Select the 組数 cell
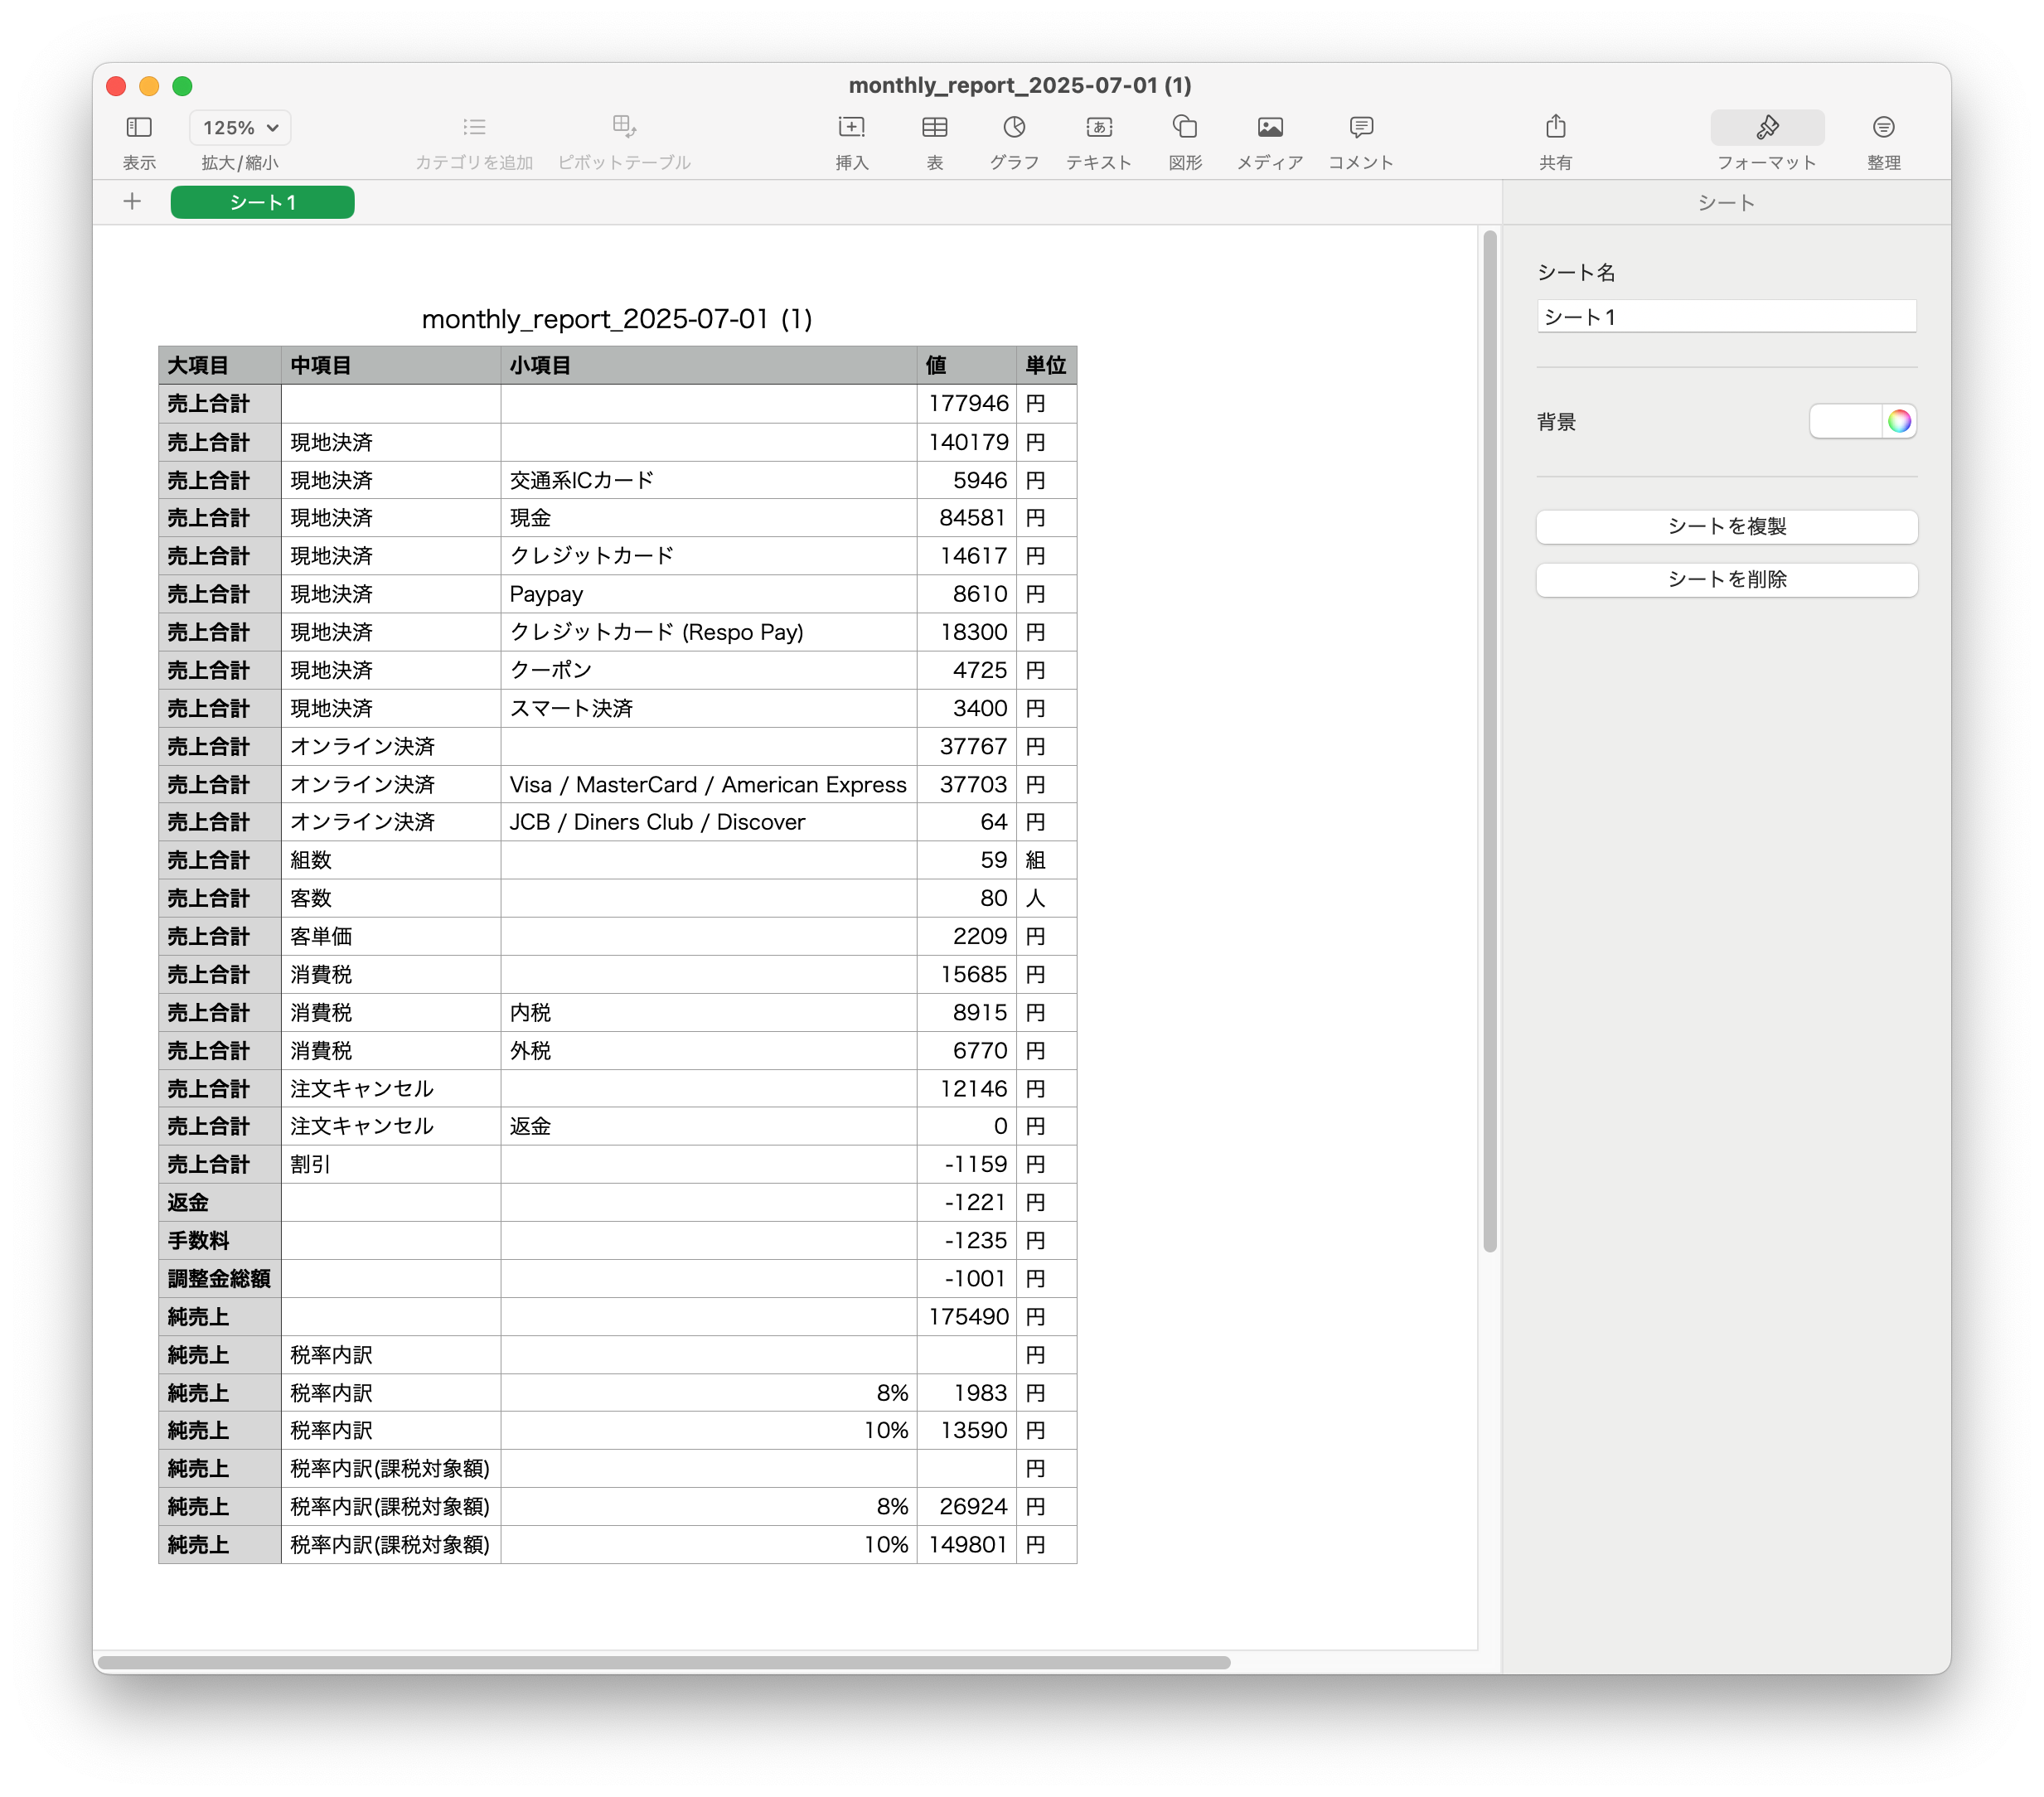 (391, 860)
